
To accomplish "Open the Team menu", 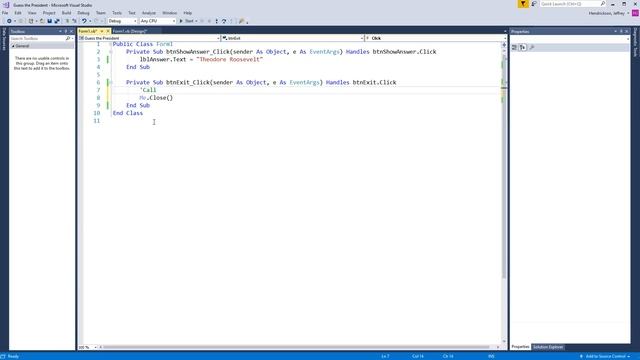I will (x=100, y=13).
